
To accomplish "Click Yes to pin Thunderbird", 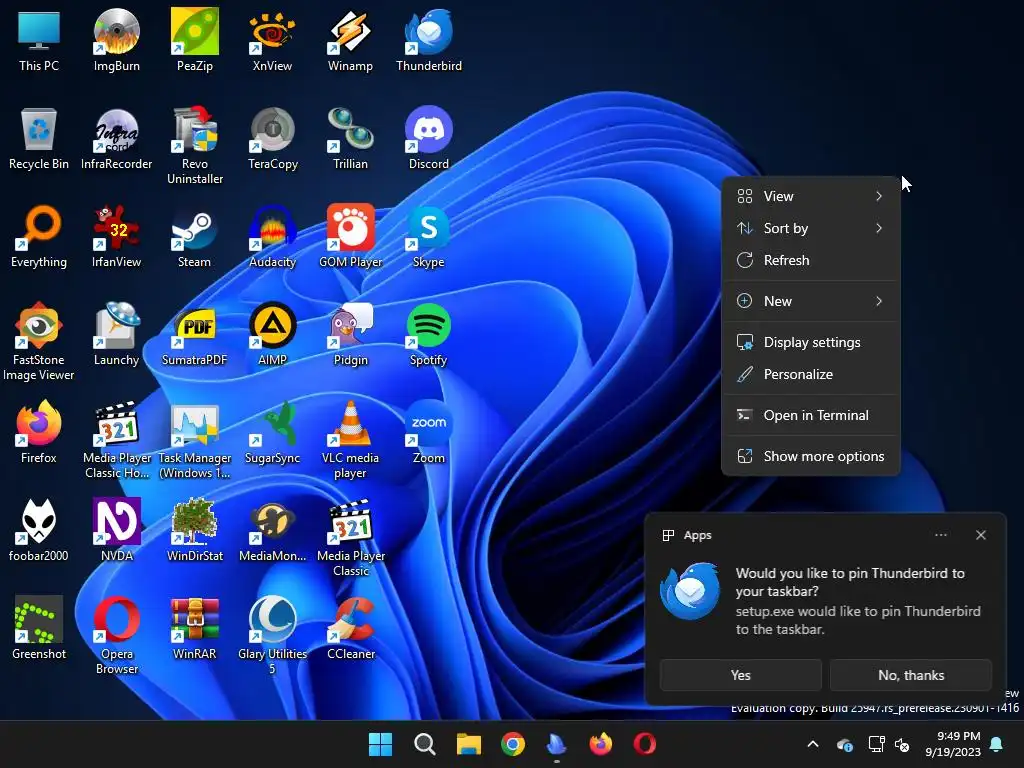I will (741, 675).
